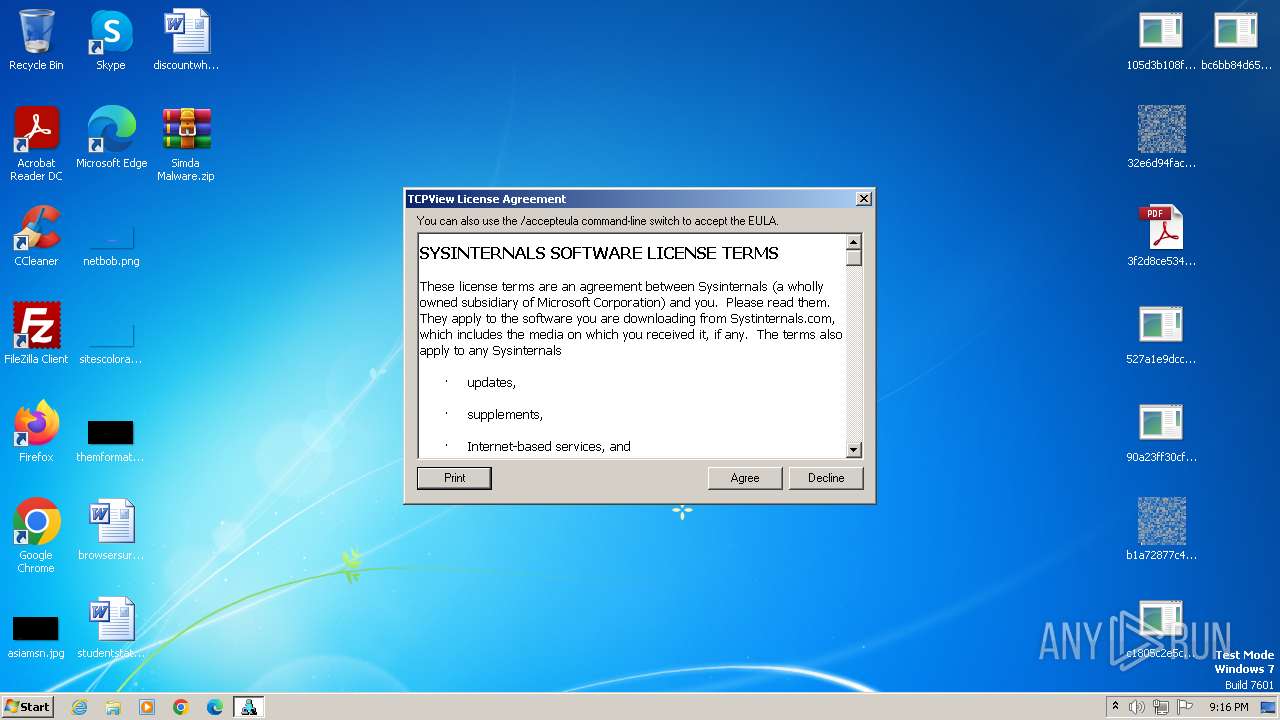Select the Acrobat Reader DC shortcut
This screenshot has height=720, width=1280.
pos(36,144)
